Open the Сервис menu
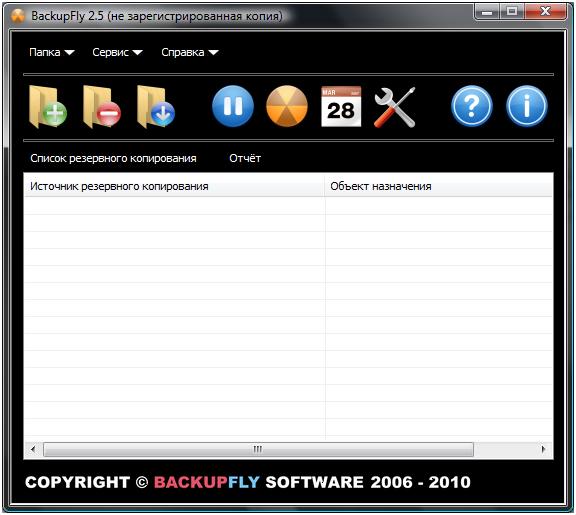 tap(118, 52)
